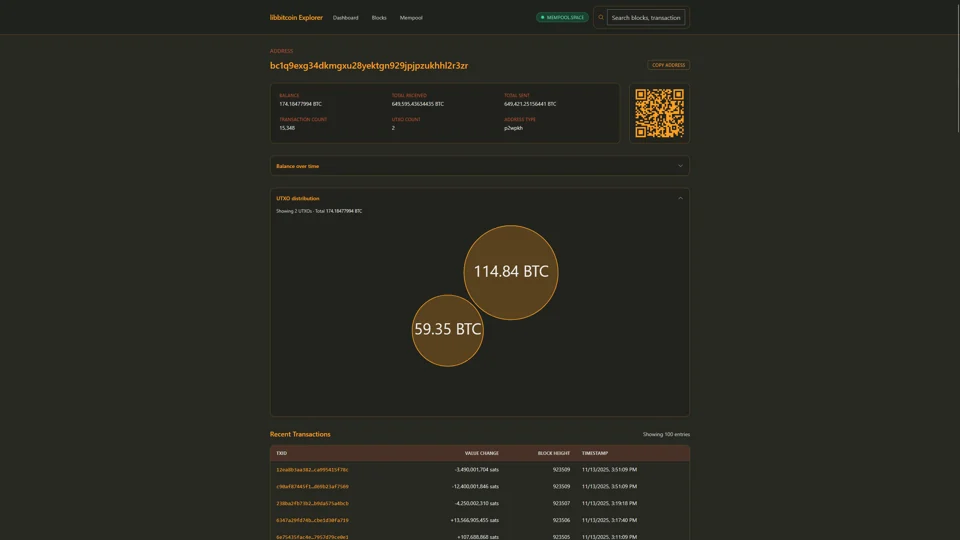Viewport: 960px width, 540px height.
Task: Click block height 923507
Action: tap(561, 503)
